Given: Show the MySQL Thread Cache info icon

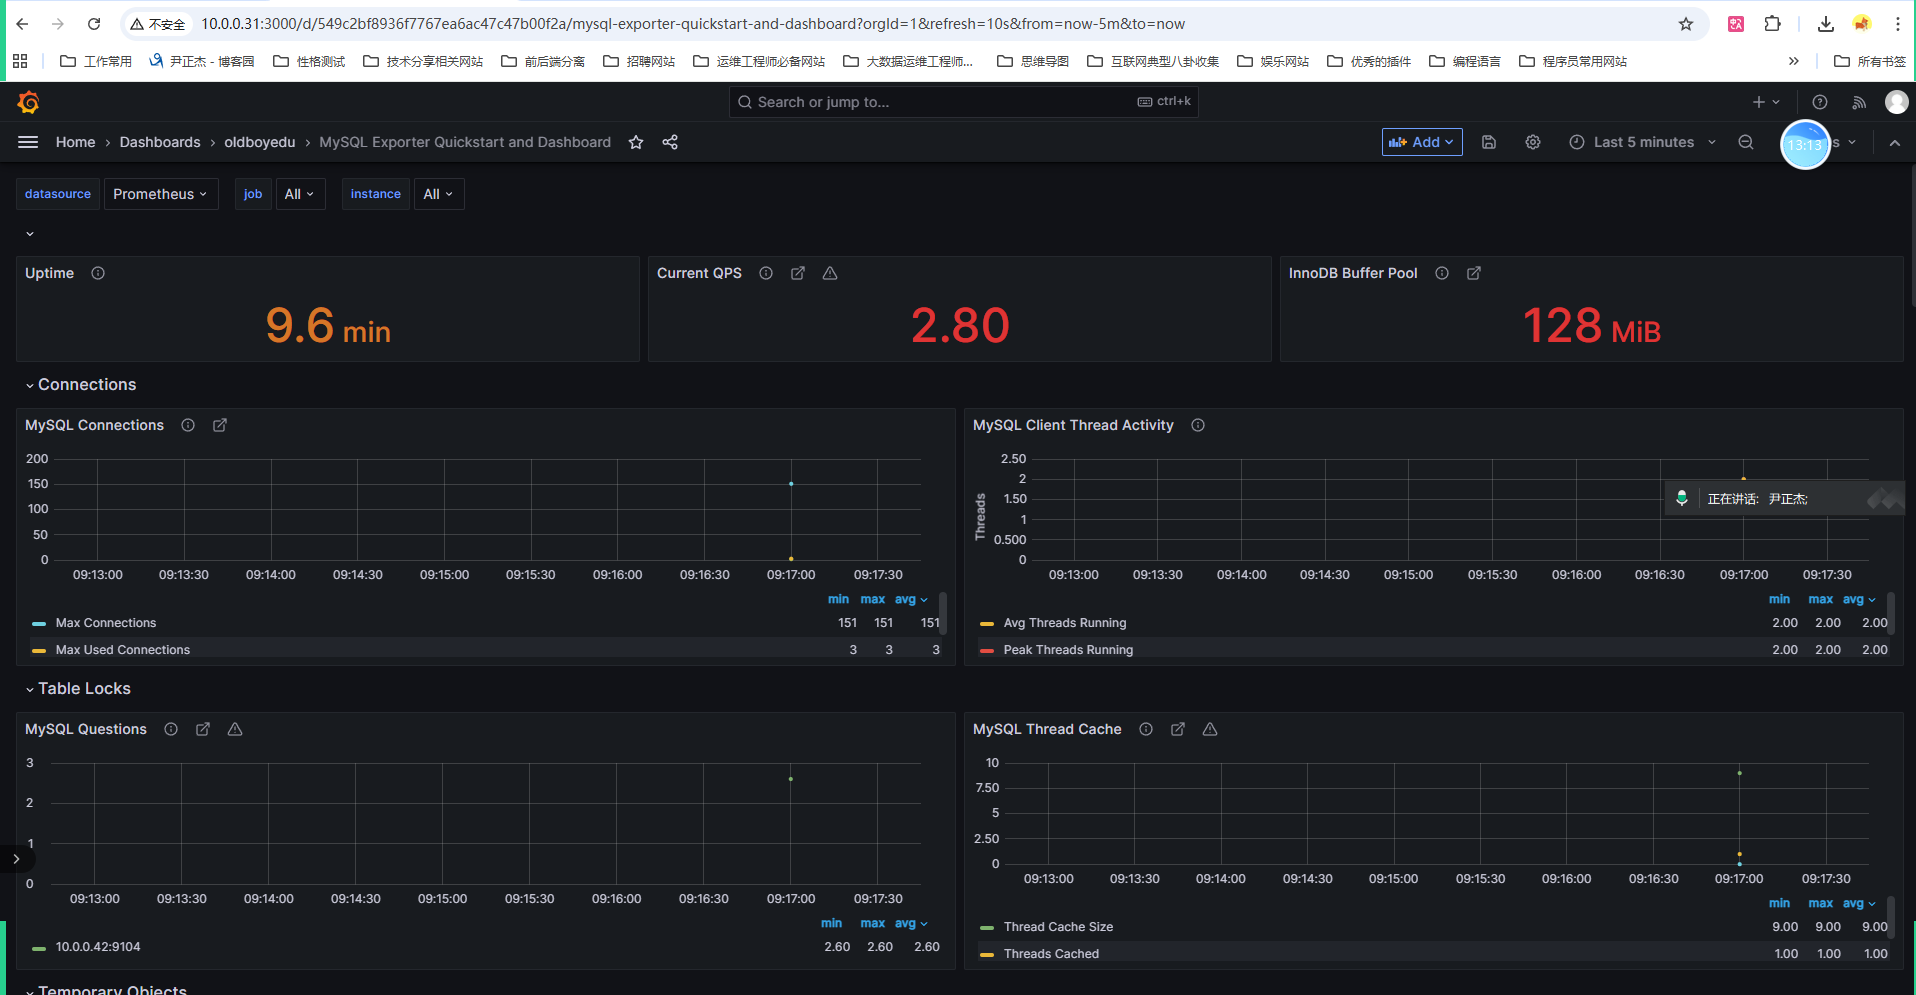Looking at the screenshot, I should click(1146, 729).
